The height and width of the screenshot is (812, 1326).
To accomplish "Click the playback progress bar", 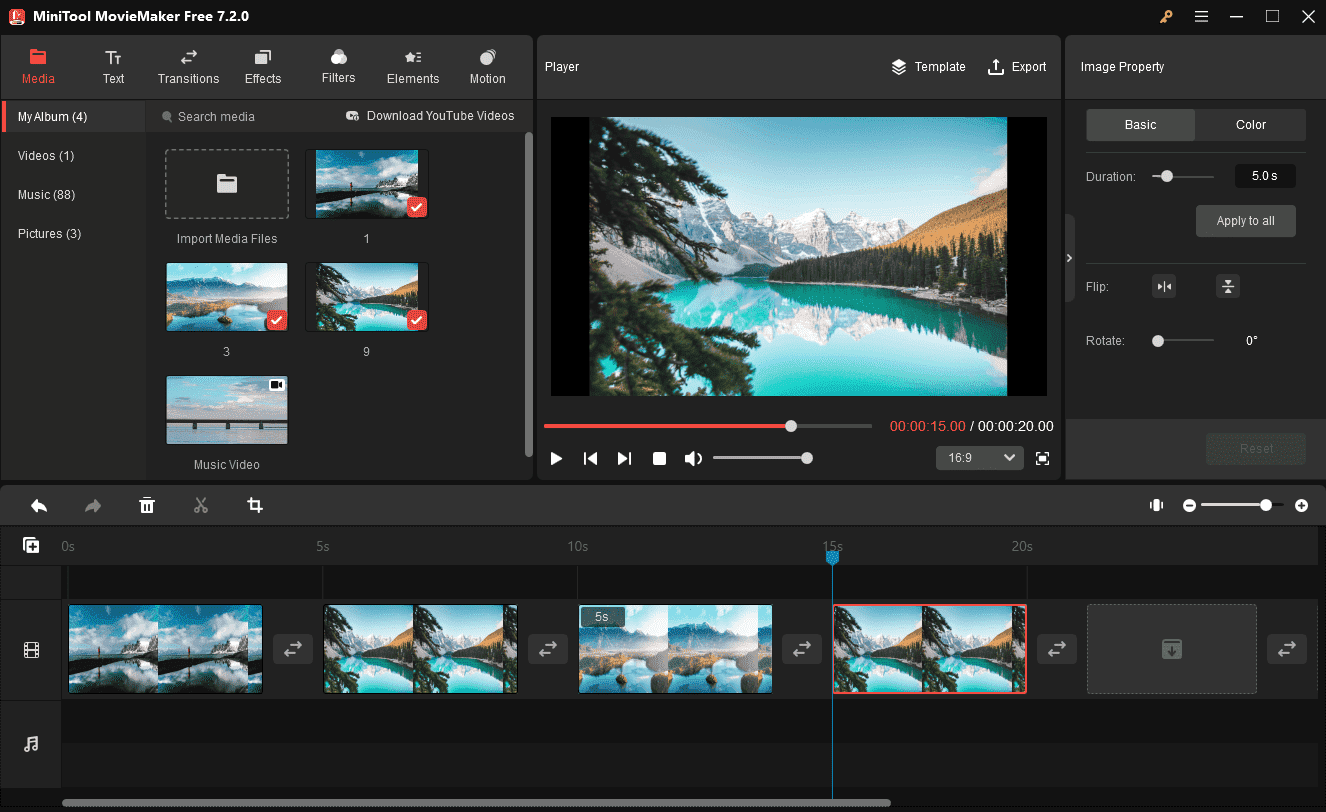I will coord(708,426).
